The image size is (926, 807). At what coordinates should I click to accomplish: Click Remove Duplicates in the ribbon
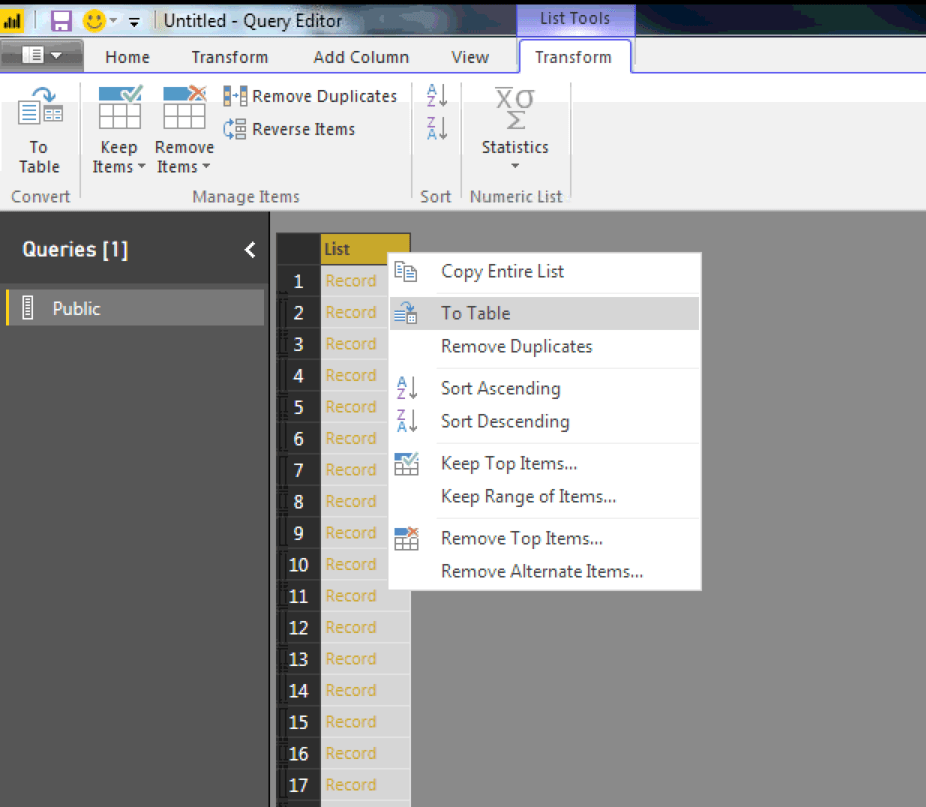point(310,96)
